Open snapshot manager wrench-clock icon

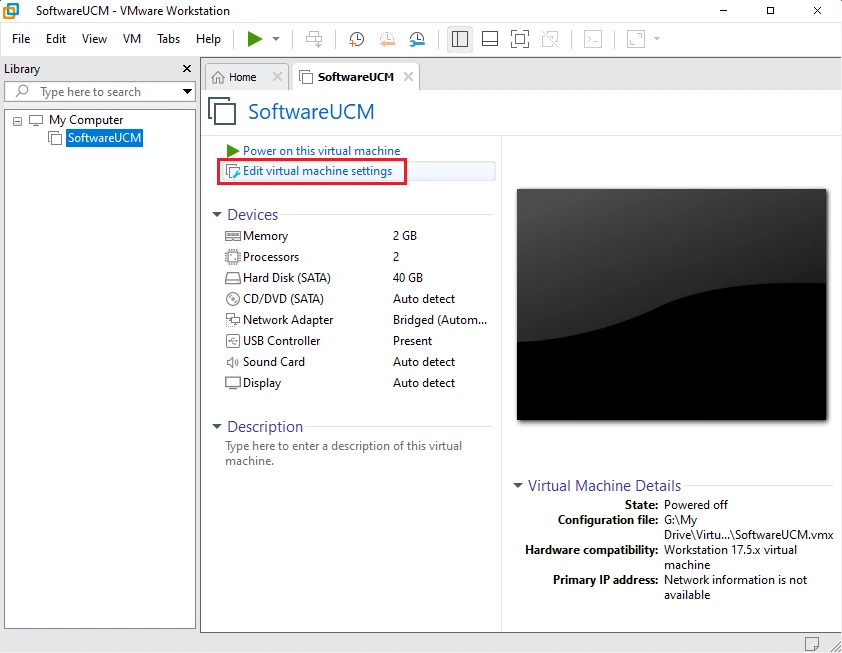417,39
